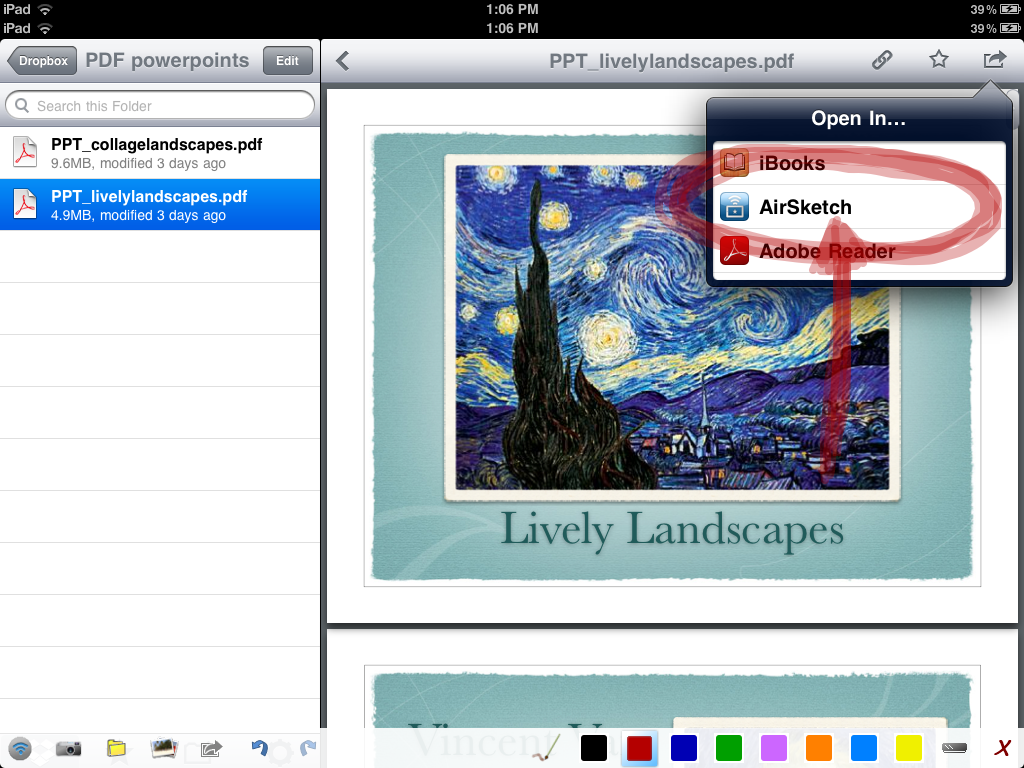The image size is (1024, 768).
Task: Choose iBooks from Open In menu
Action: click(859, 163)
